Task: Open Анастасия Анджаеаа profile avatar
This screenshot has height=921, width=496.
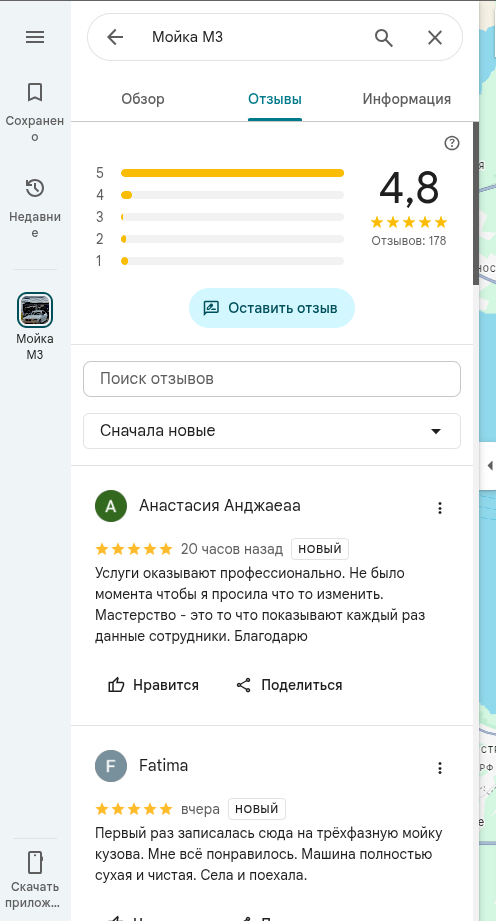Action: 111,506
